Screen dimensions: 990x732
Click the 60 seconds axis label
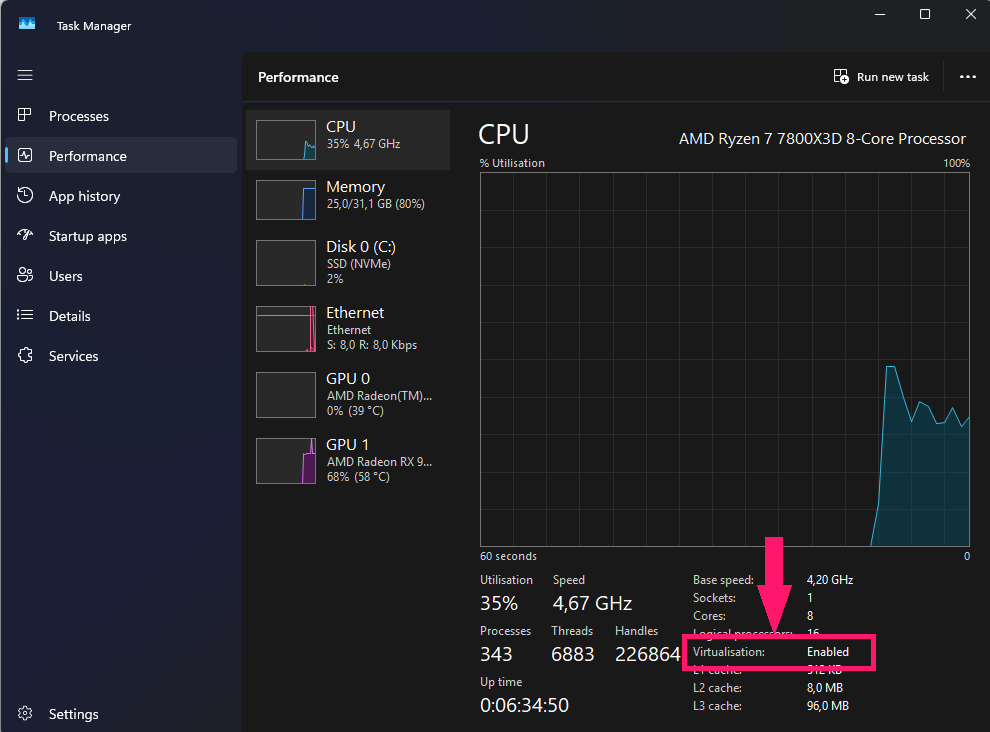(x=508, y=556)
